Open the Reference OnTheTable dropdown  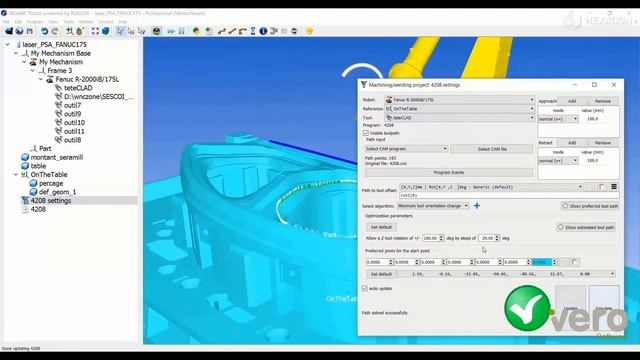[x=459, y=109]
